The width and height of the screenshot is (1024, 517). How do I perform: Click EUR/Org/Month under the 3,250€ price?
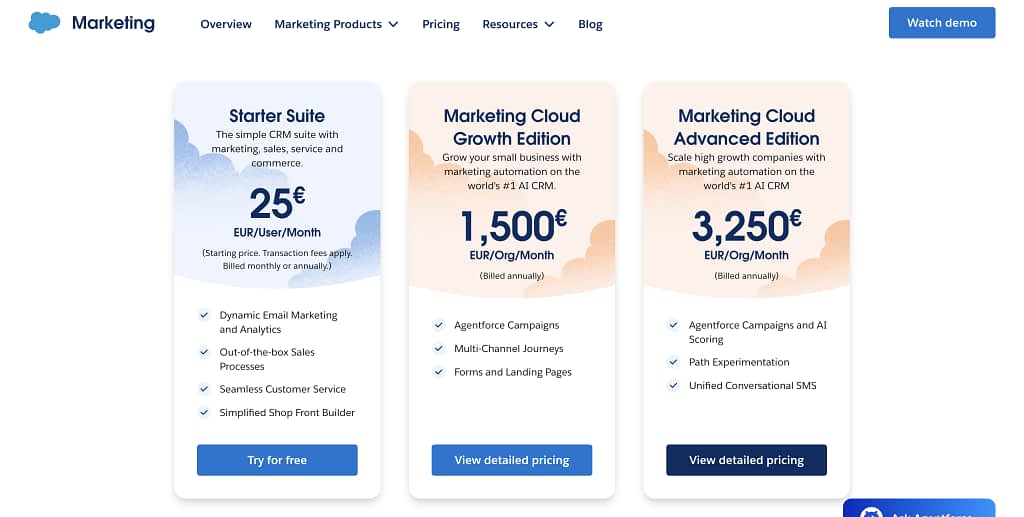point(746,255)
